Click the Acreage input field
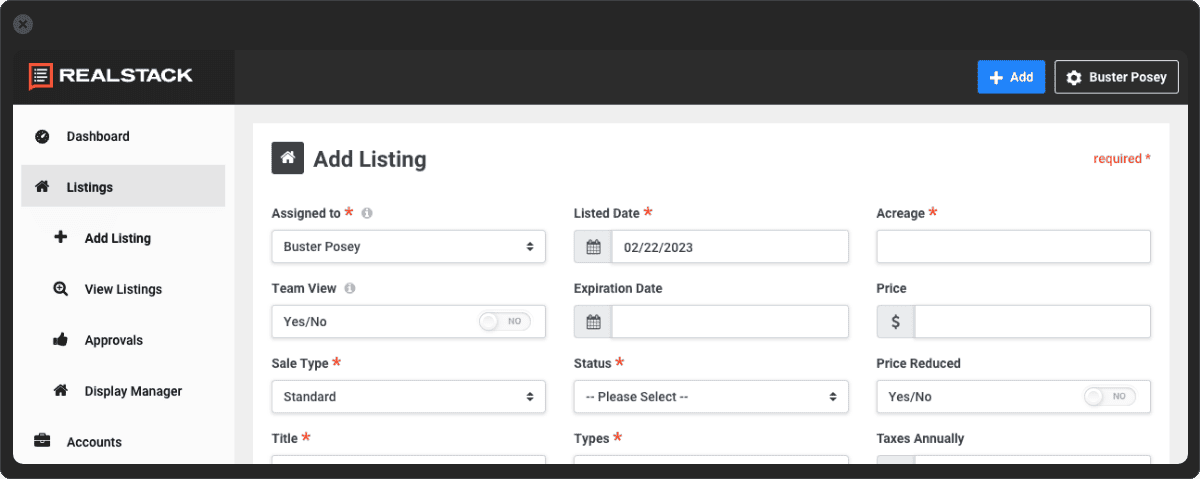Viewport: 1200px width, 479px height. (1013, 247)
